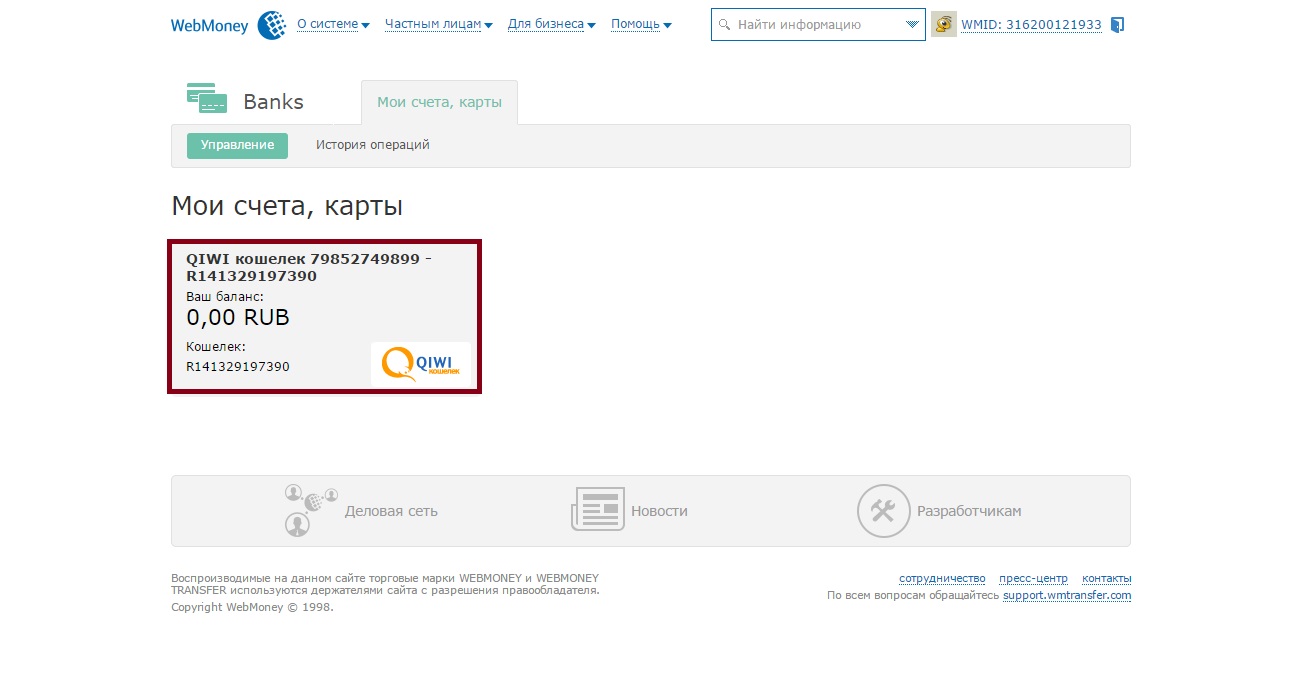1301x683 pixels.
Task: Open the Частным лицам dropdown menu
Action: (438, 24)
